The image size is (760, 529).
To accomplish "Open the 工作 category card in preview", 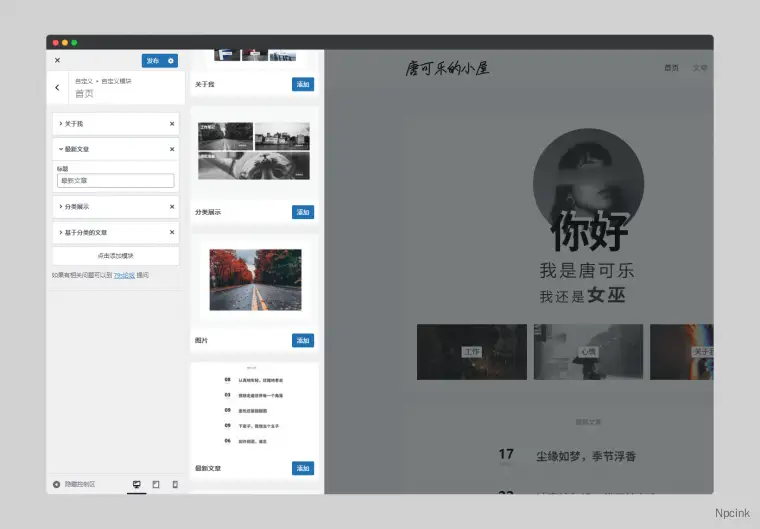I will 472,352.
